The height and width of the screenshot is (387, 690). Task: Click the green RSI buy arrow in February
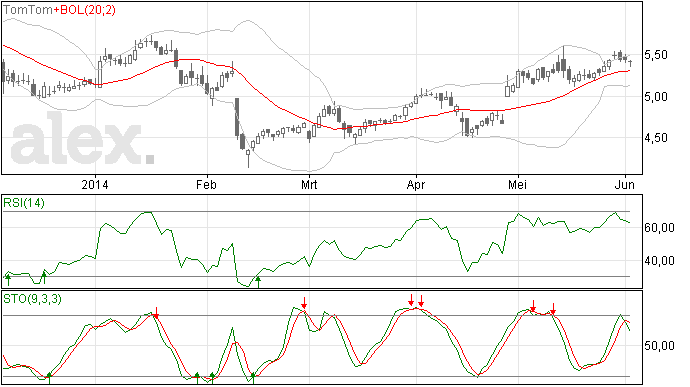coord(258,282)
